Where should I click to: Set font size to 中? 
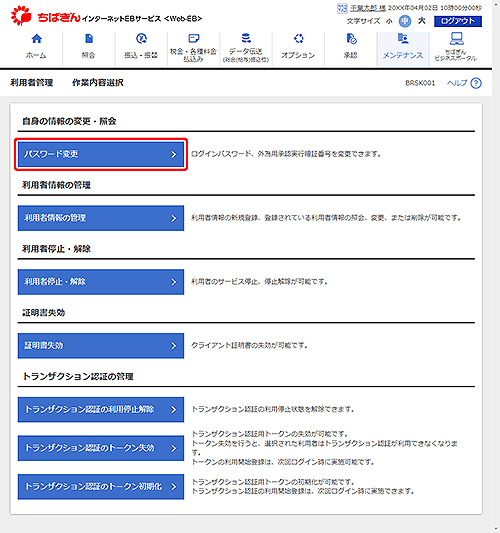click(x=404, y=21)
